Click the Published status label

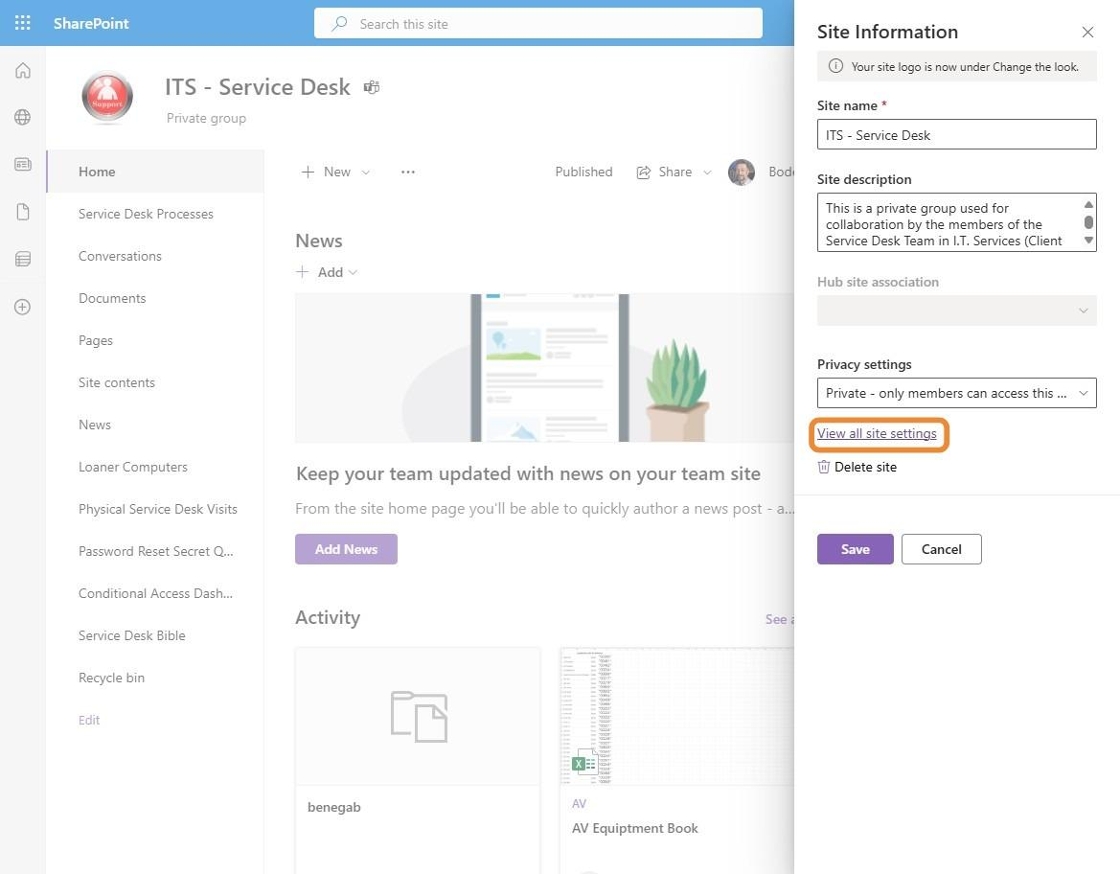[584, 172]
